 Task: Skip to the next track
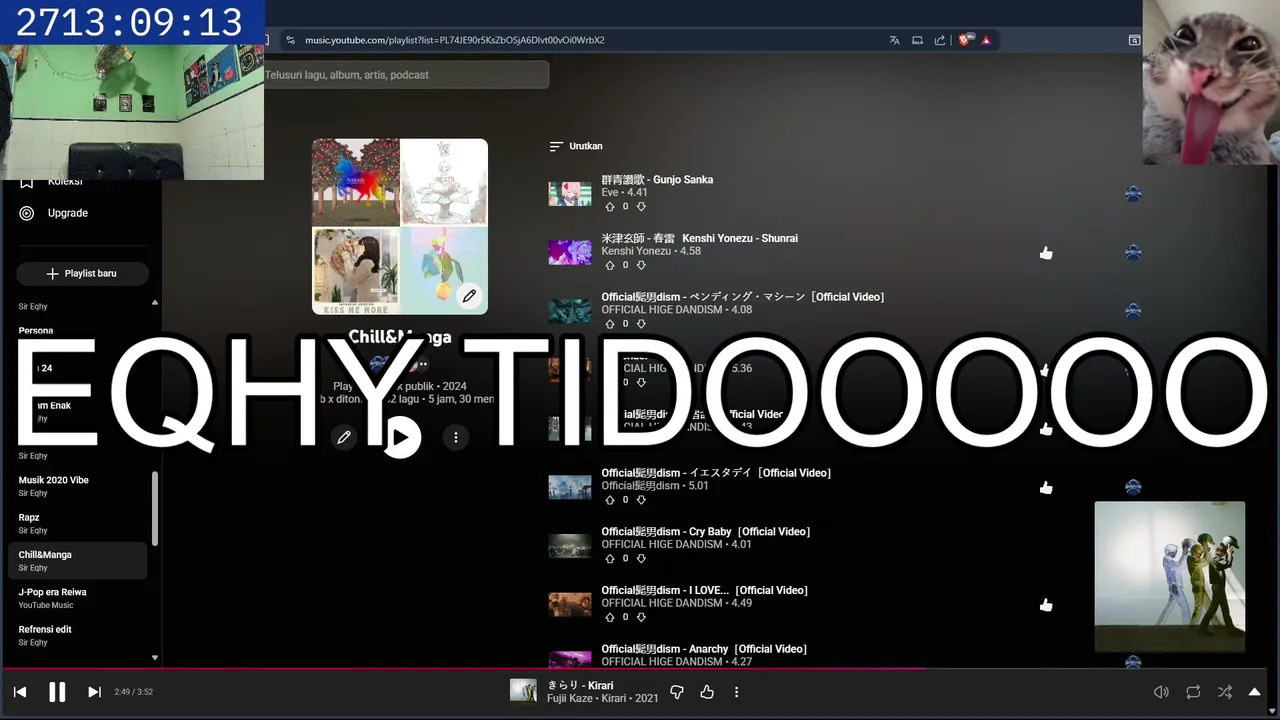coord(94,692)
